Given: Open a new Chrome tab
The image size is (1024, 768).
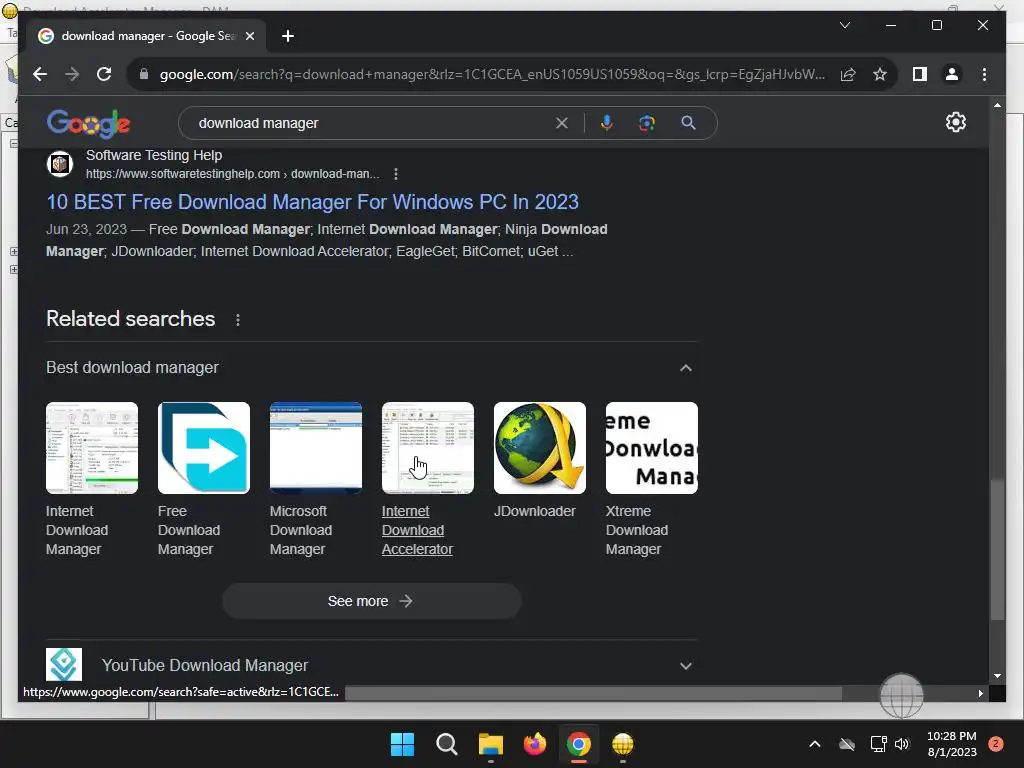Looking at the screenshot, I should tap(287, 36).
